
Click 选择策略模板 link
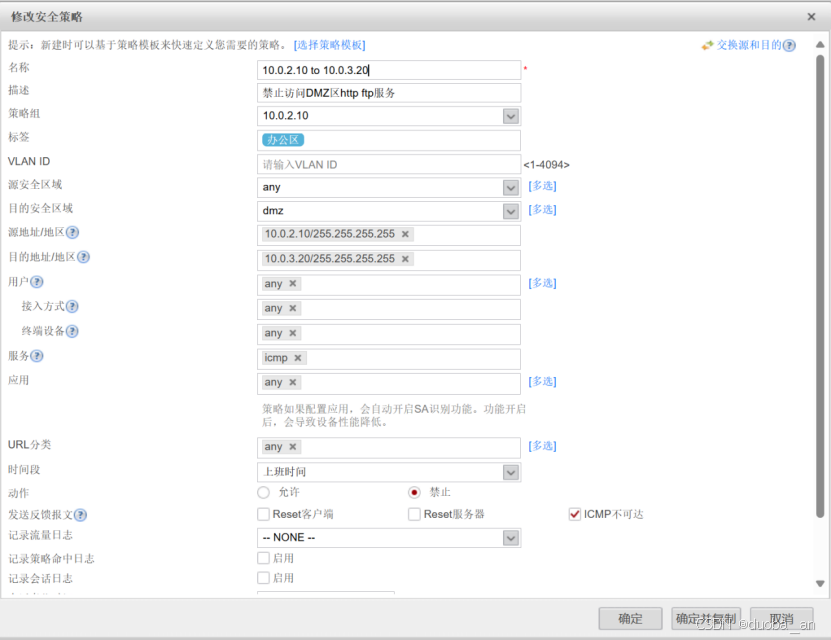tap(330, 45)
